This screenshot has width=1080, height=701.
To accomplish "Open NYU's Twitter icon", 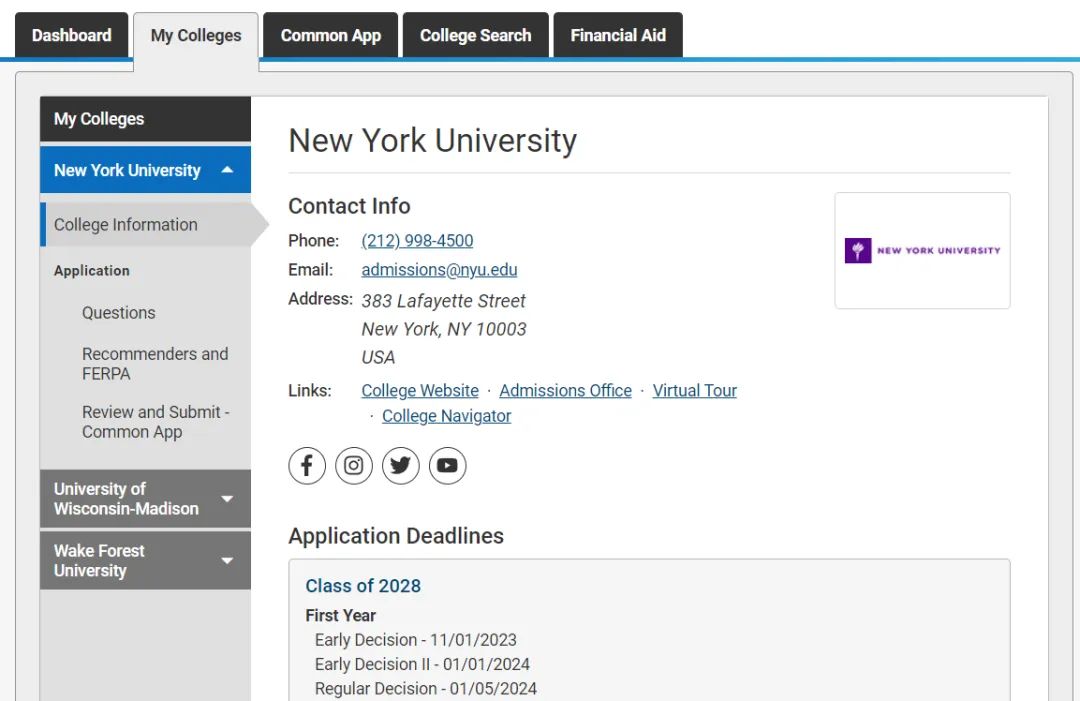I will pos(401,466).
